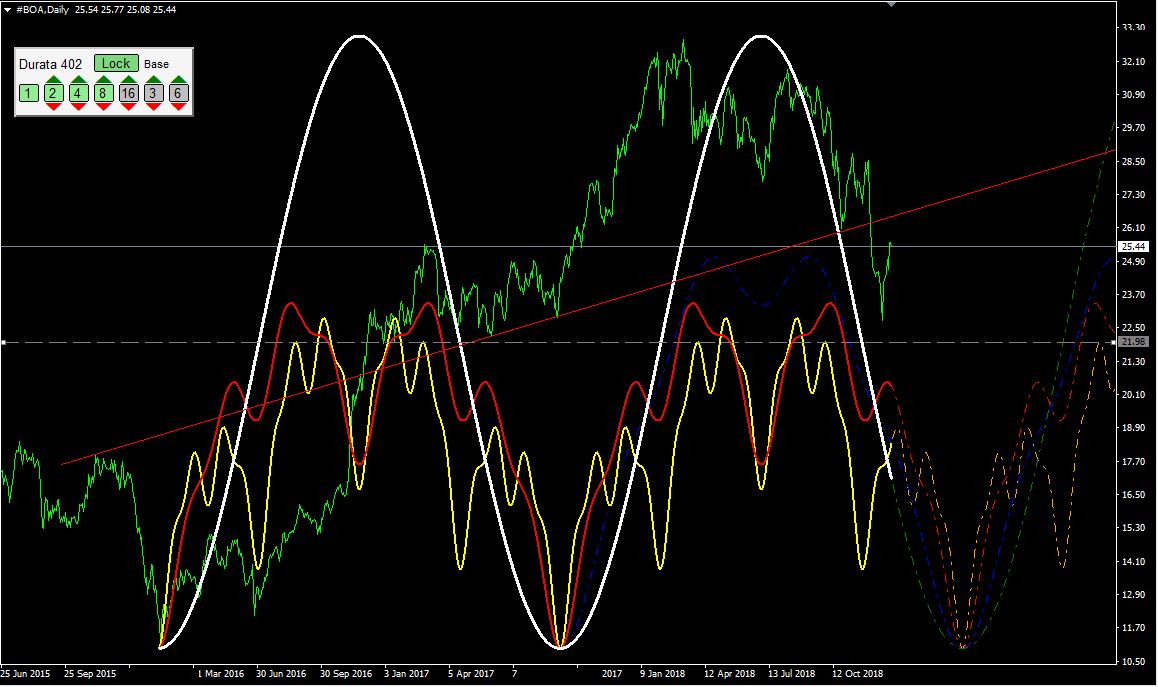This screenshot has height=687, width=1158.
Task: Toggle the cycle 1 button
Action: 28,93
